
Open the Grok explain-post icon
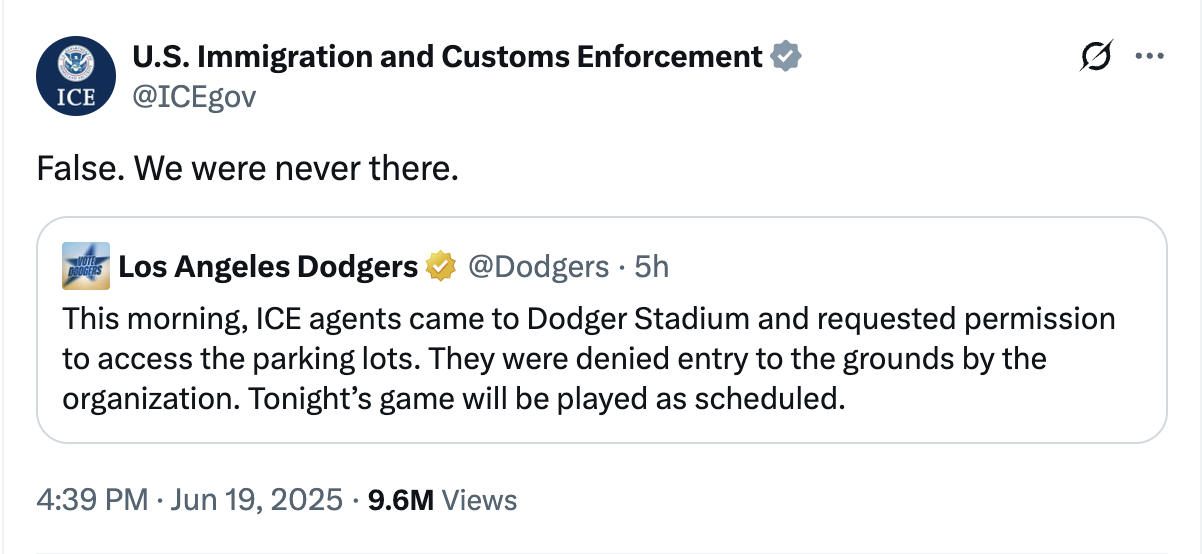click(1097, 59)
